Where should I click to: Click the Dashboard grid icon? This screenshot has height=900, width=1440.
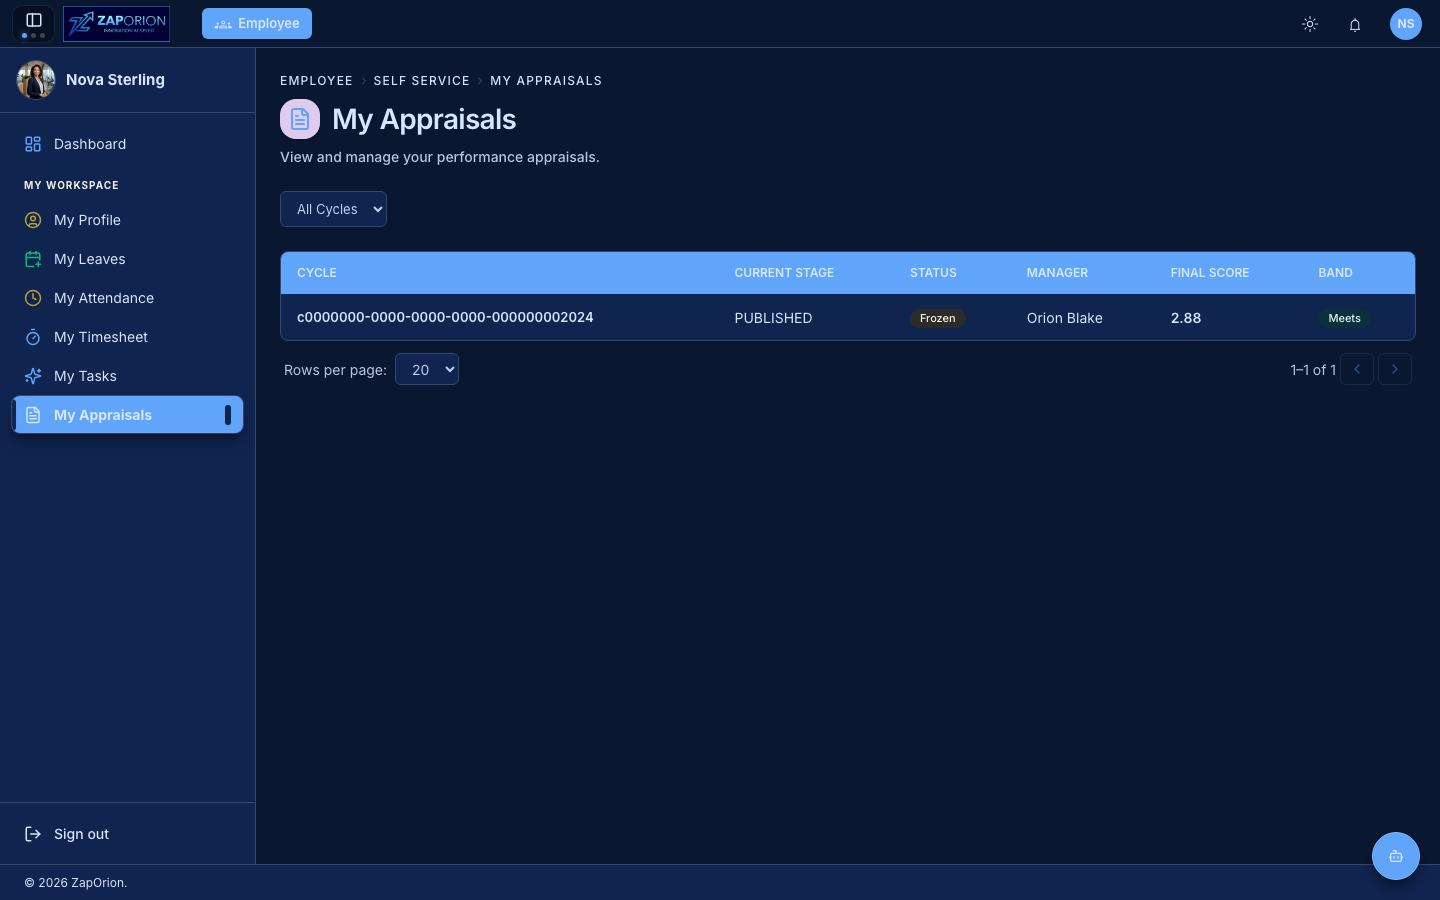(33, 144)
